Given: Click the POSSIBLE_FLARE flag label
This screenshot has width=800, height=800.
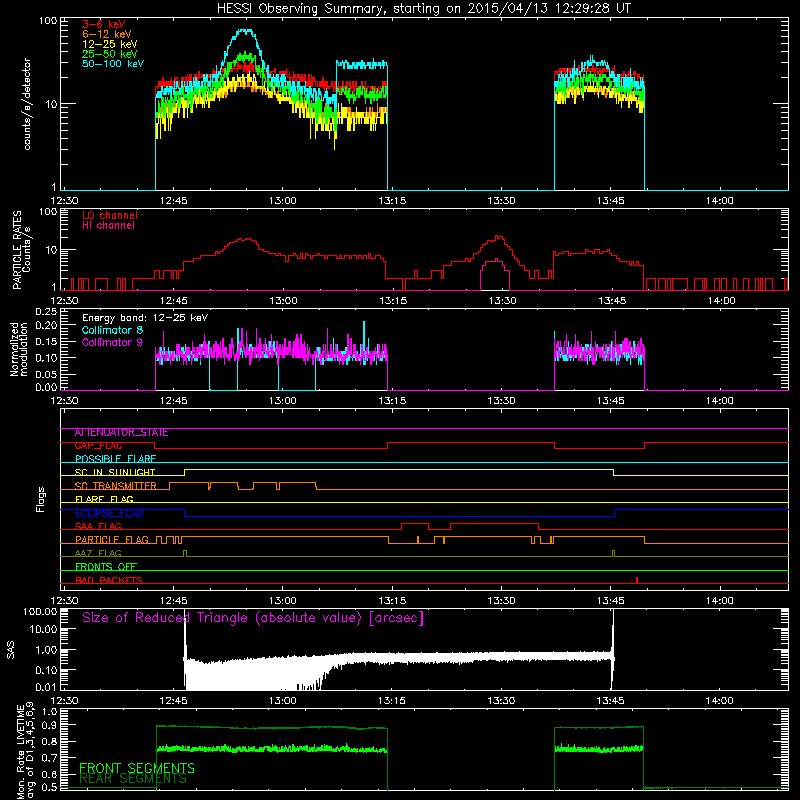Looking at the screenshot, I should [x=115, y=459].
